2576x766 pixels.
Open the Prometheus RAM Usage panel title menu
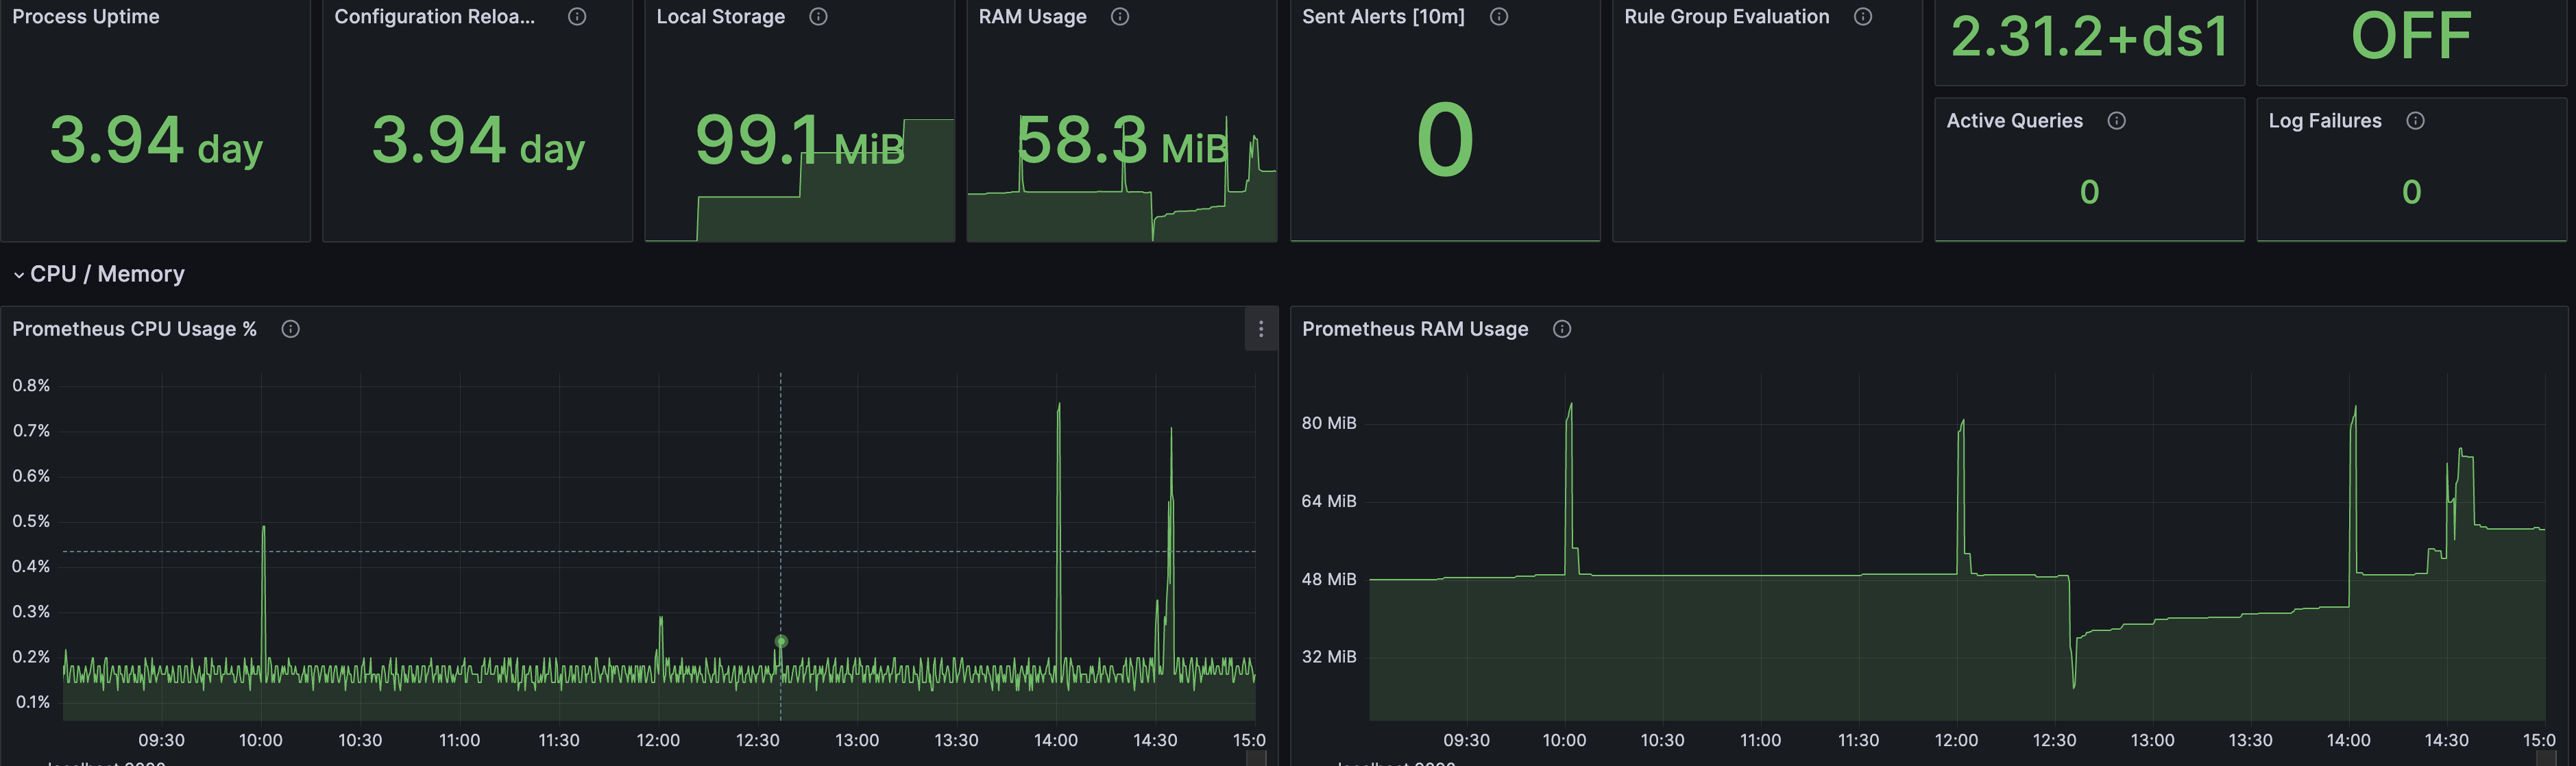click(x=1415, y=329)
